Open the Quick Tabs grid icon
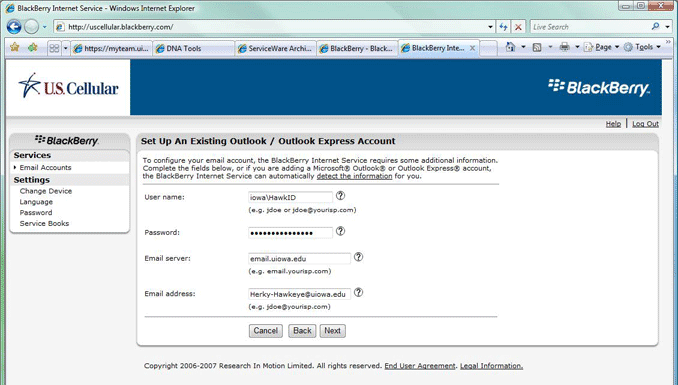Viewport: 678px width, 385px height. point(54,48)
